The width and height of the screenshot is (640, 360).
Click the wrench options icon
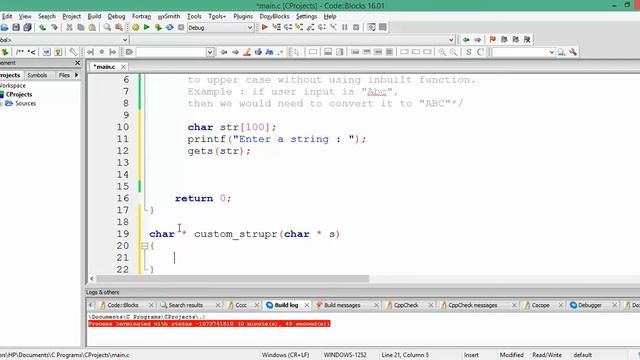573,52
